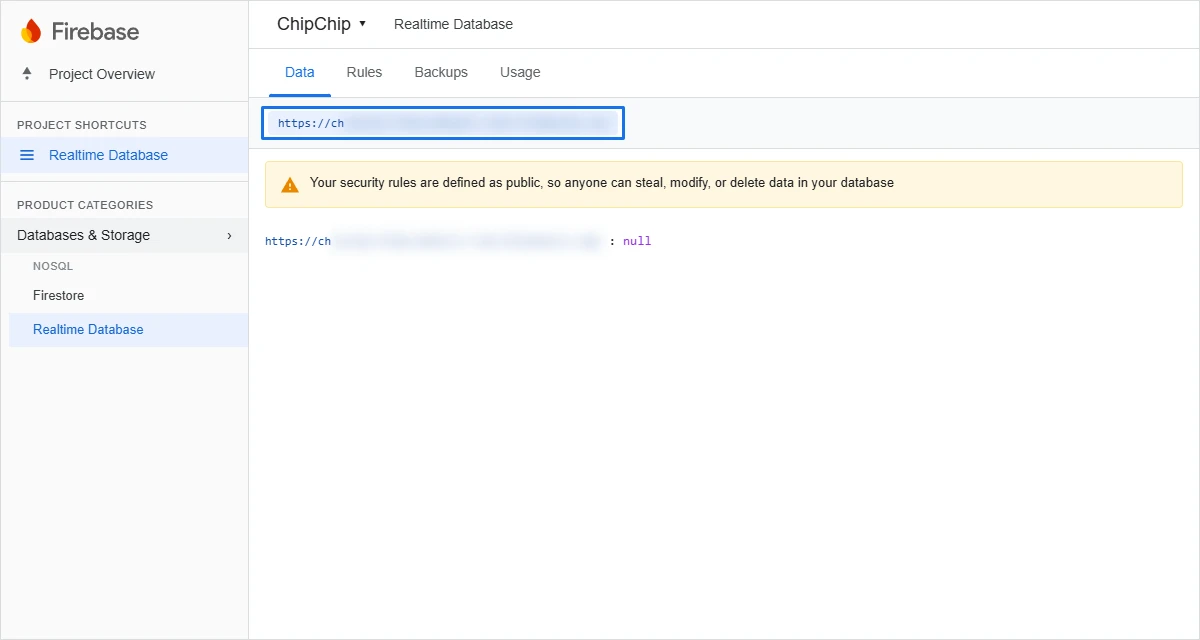Click the Realtime Database shortcut list icon
Screen dimensions: 1200x640
click(27, 155)
